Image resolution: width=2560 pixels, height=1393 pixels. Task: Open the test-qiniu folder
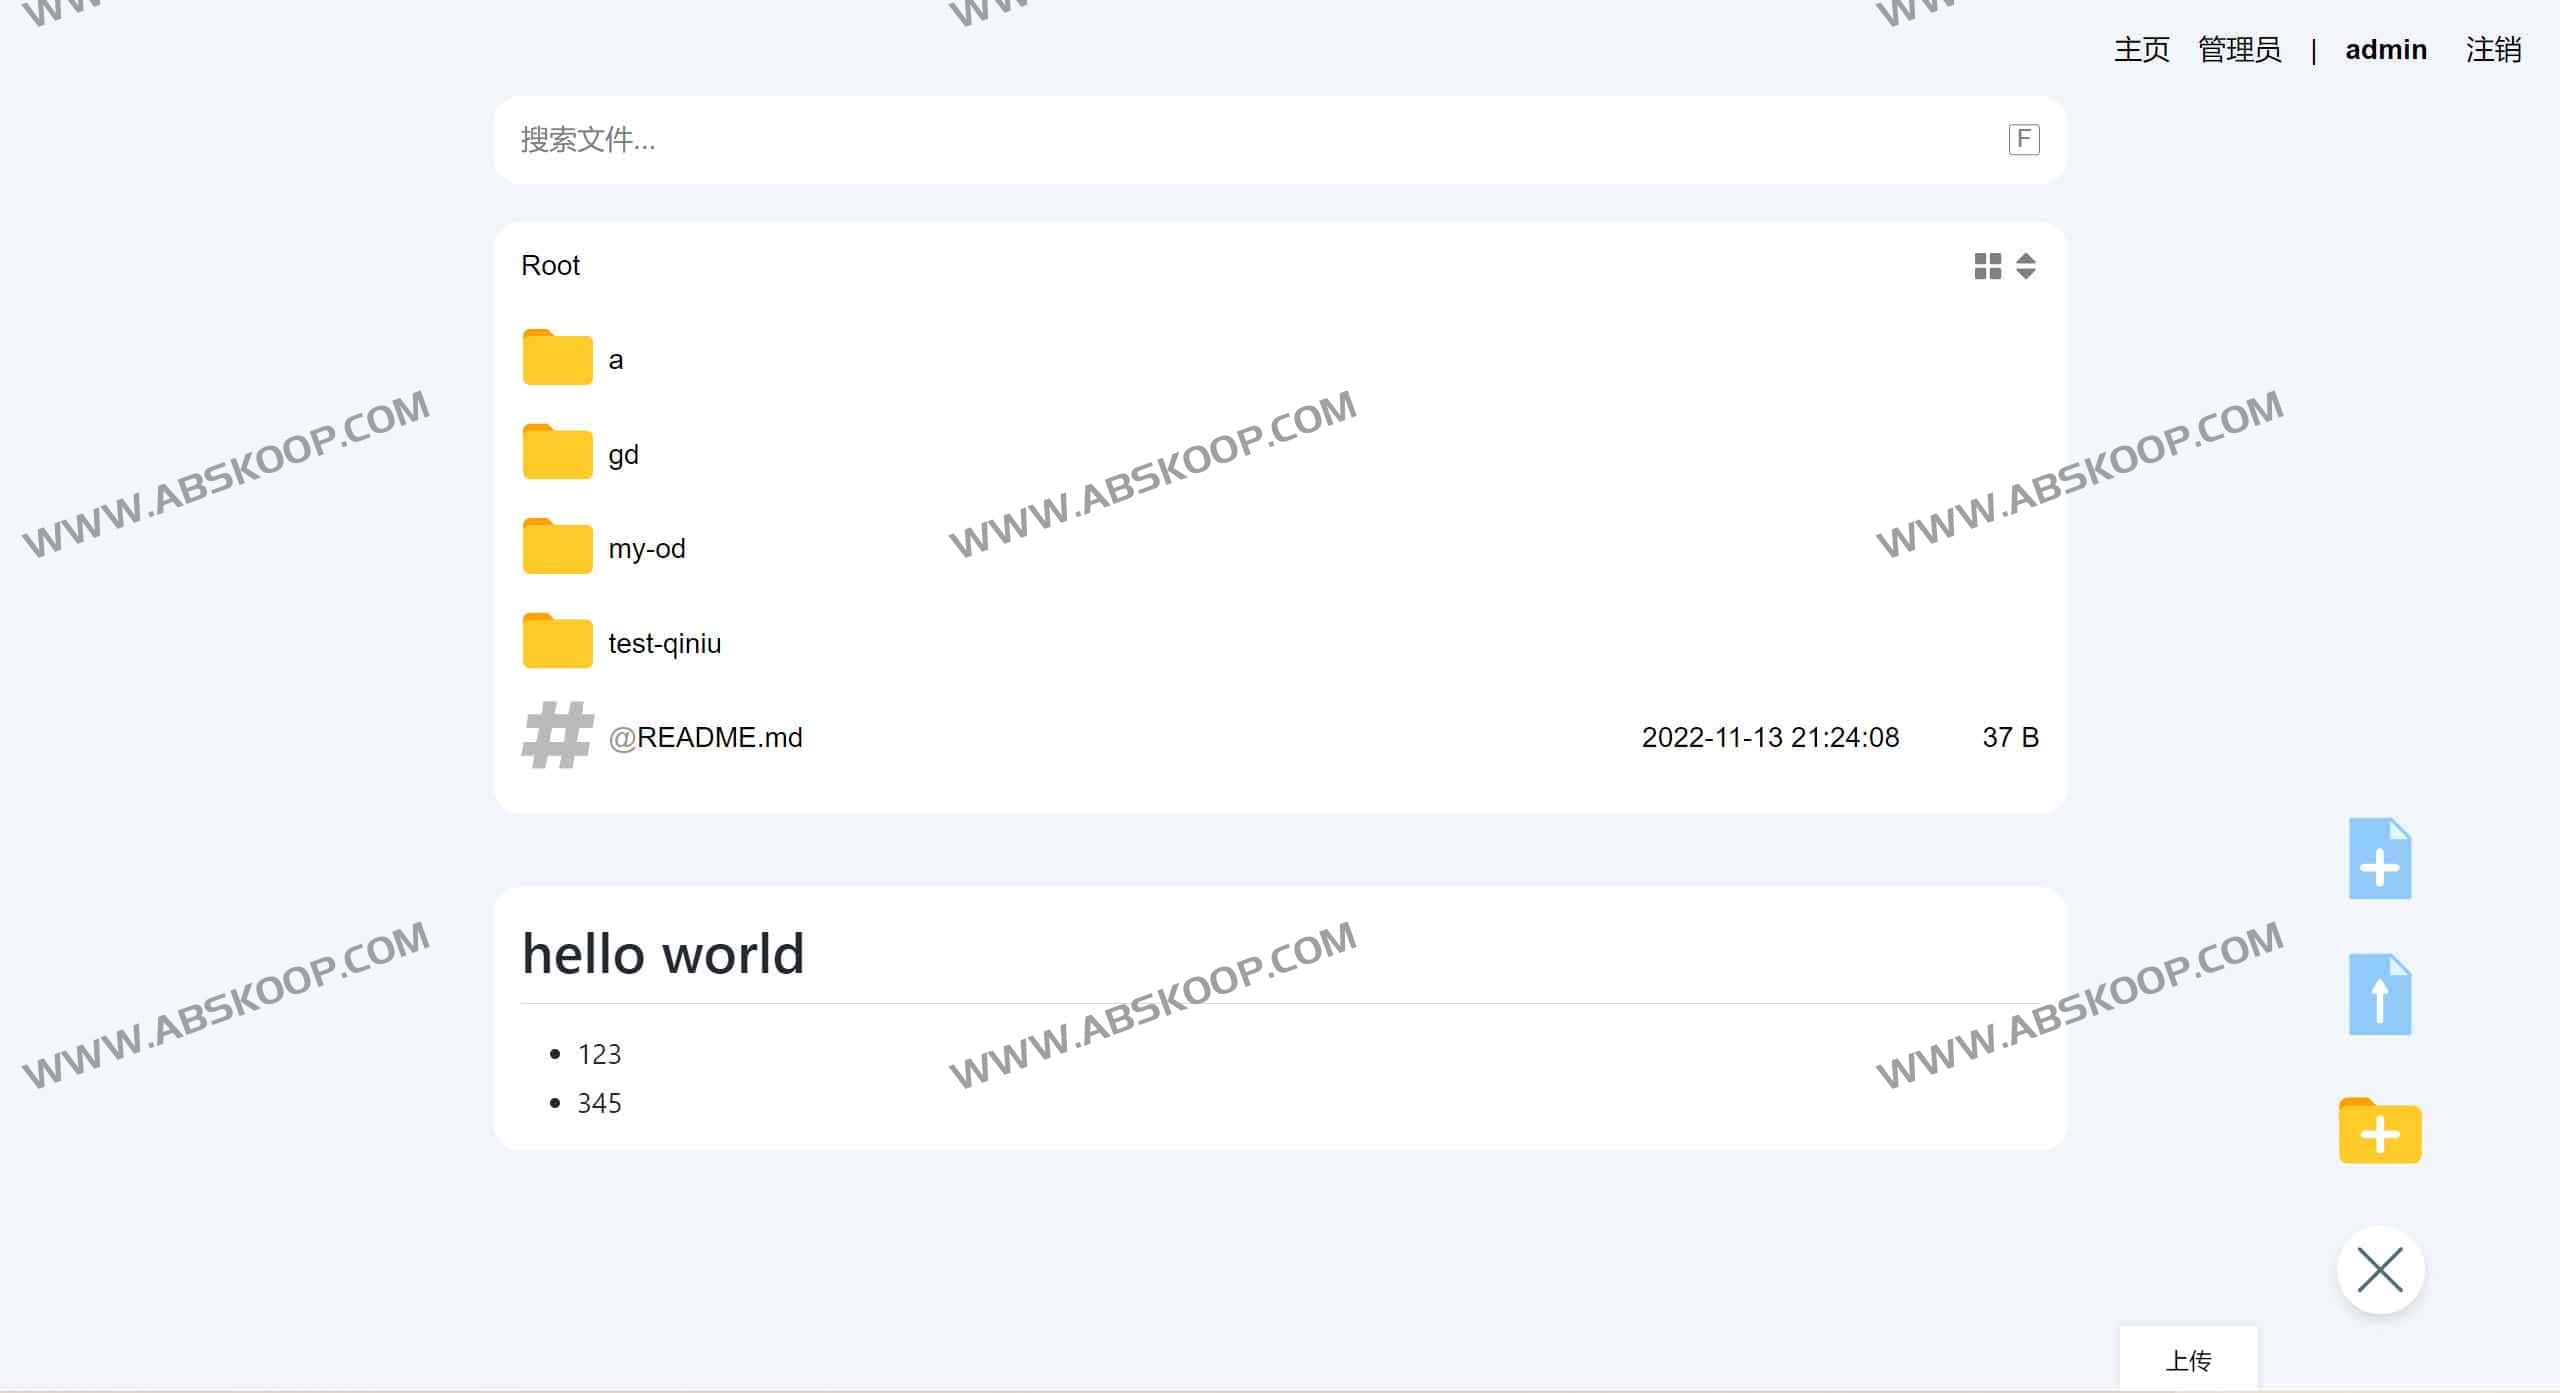click(664, 643)
